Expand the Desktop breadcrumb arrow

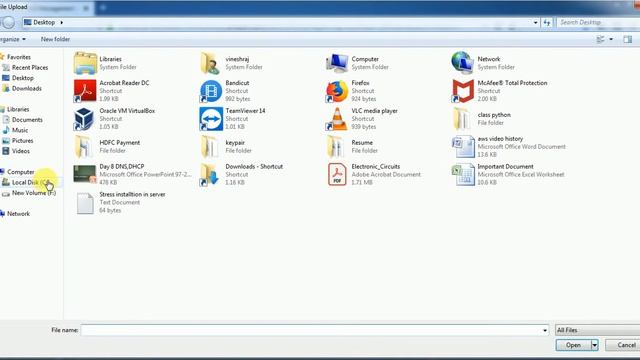pyautogui.click(x=62, y=22)
